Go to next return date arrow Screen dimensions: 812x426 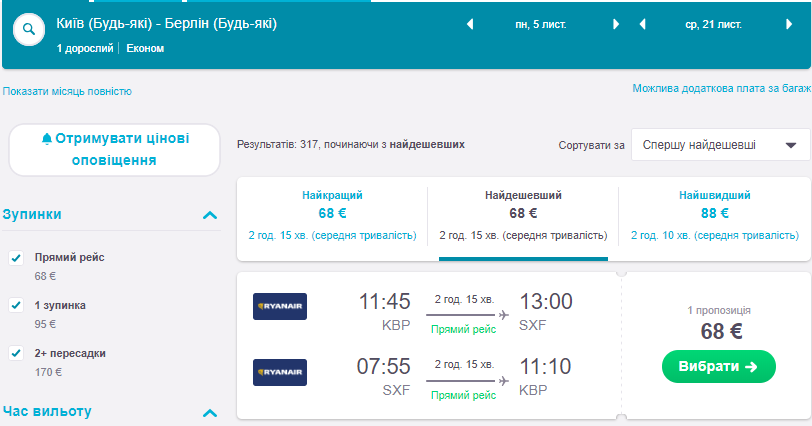point(787,25)
